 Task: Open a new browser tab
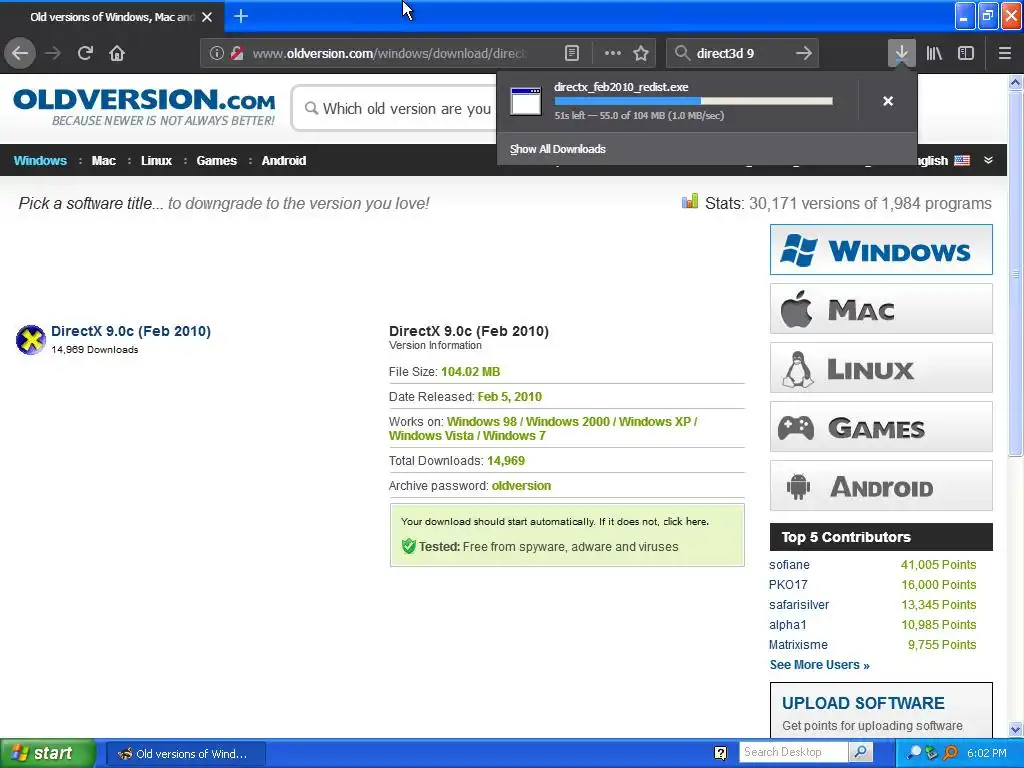tap(241, 16)
